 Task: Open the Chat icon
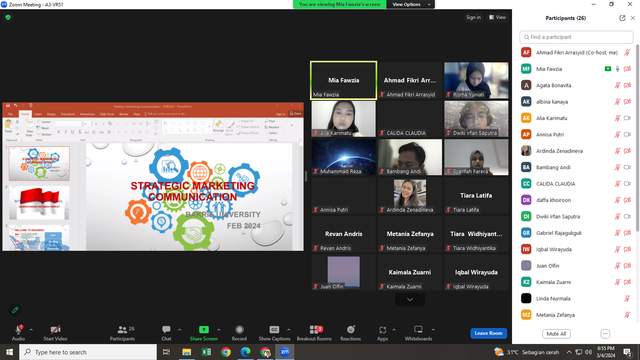(166, 329)
